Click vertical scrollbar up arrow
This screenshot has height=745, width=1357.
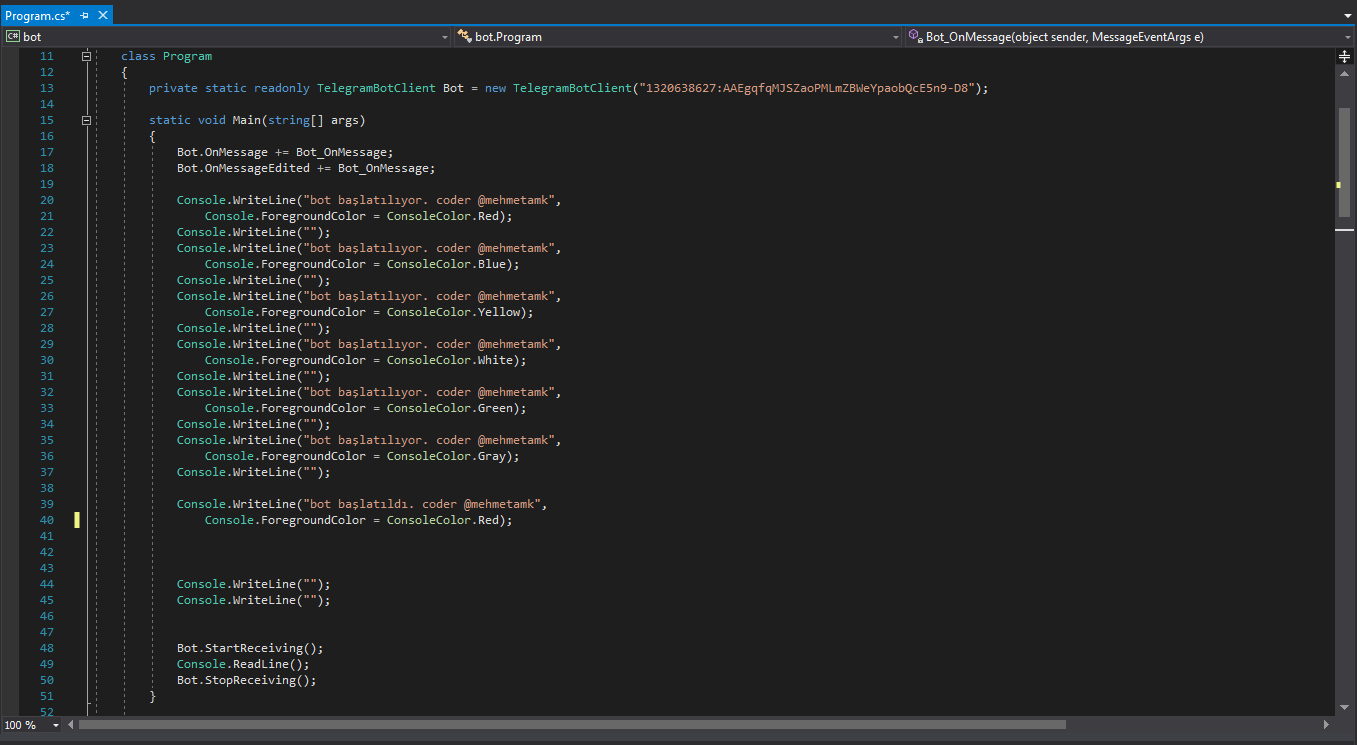1344,73
